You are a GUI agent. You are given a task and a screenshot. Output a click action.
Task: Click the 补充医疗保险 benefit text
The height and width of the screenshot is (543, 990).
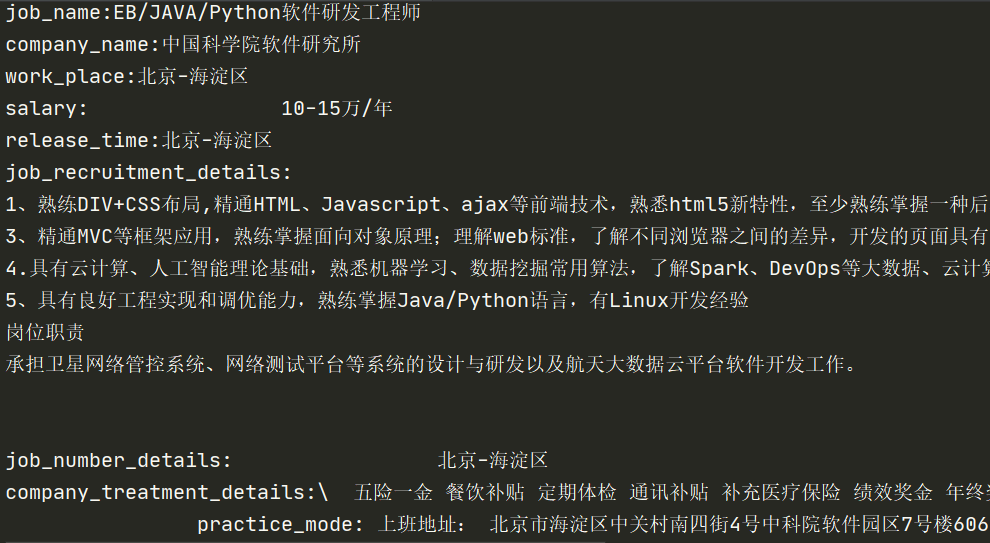pyautogui.click(x=781, y=492)
